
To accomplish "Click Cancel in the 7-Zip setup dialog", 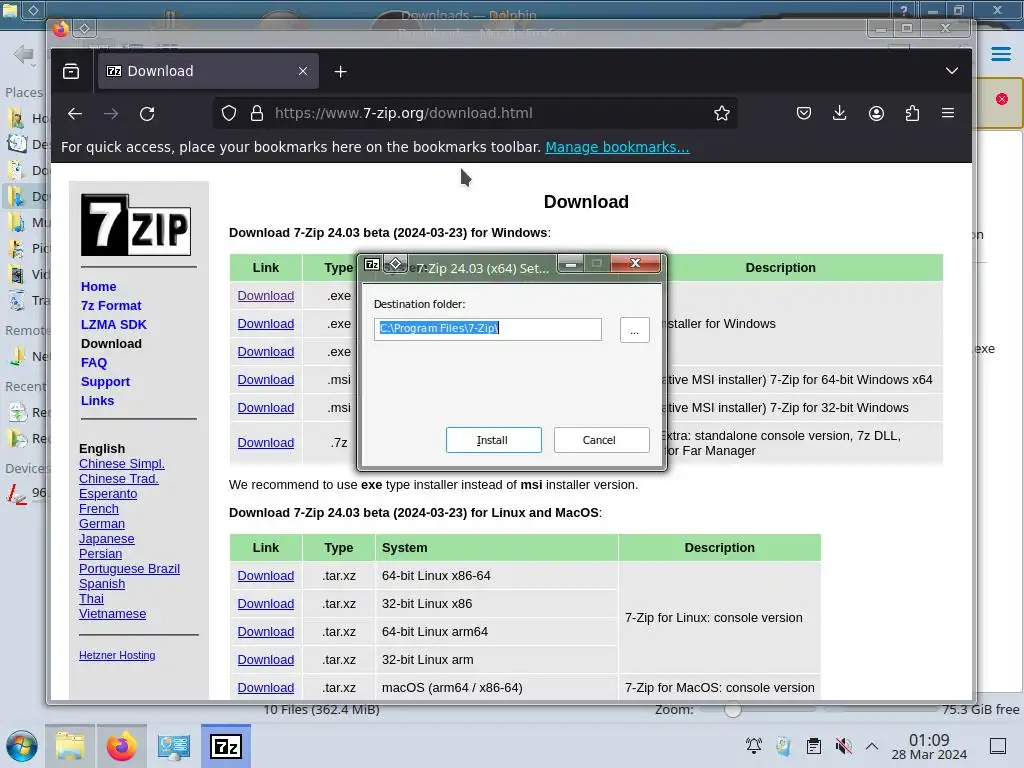I will [x=601, y=440].
